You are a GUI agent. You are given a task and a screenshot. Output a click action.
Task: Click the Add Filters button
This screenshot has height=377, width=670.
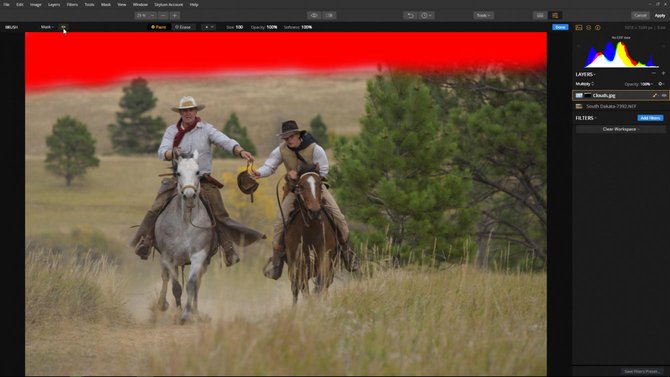click(650, 118)
